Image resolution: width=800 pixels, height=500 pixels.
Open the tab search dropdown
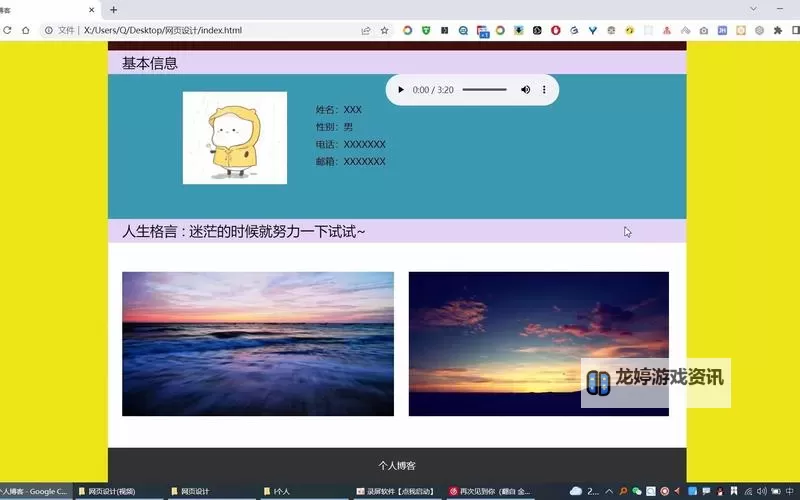click(x=753, y=9)
